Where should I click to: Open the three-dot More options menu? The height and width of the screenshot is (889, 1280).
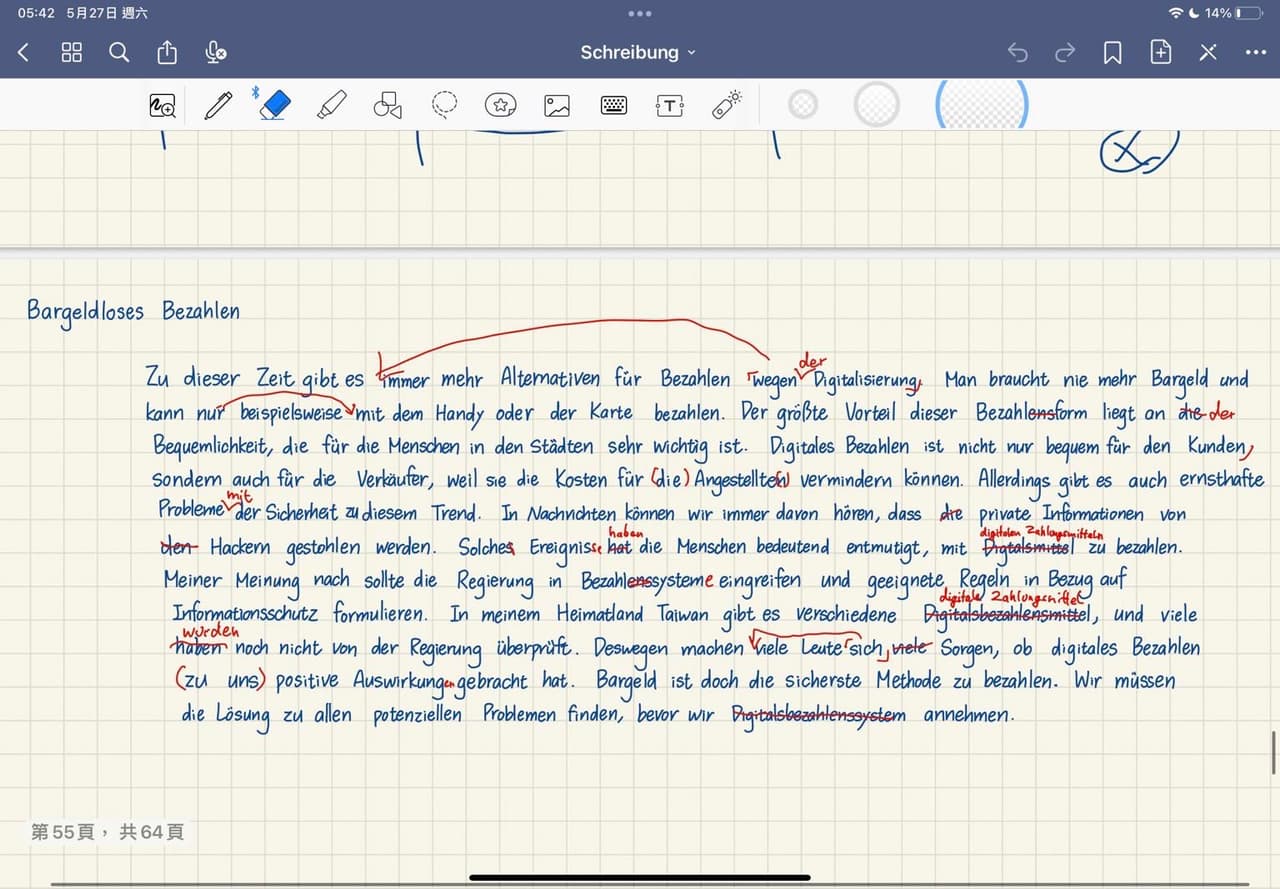tap(1255, 53)
